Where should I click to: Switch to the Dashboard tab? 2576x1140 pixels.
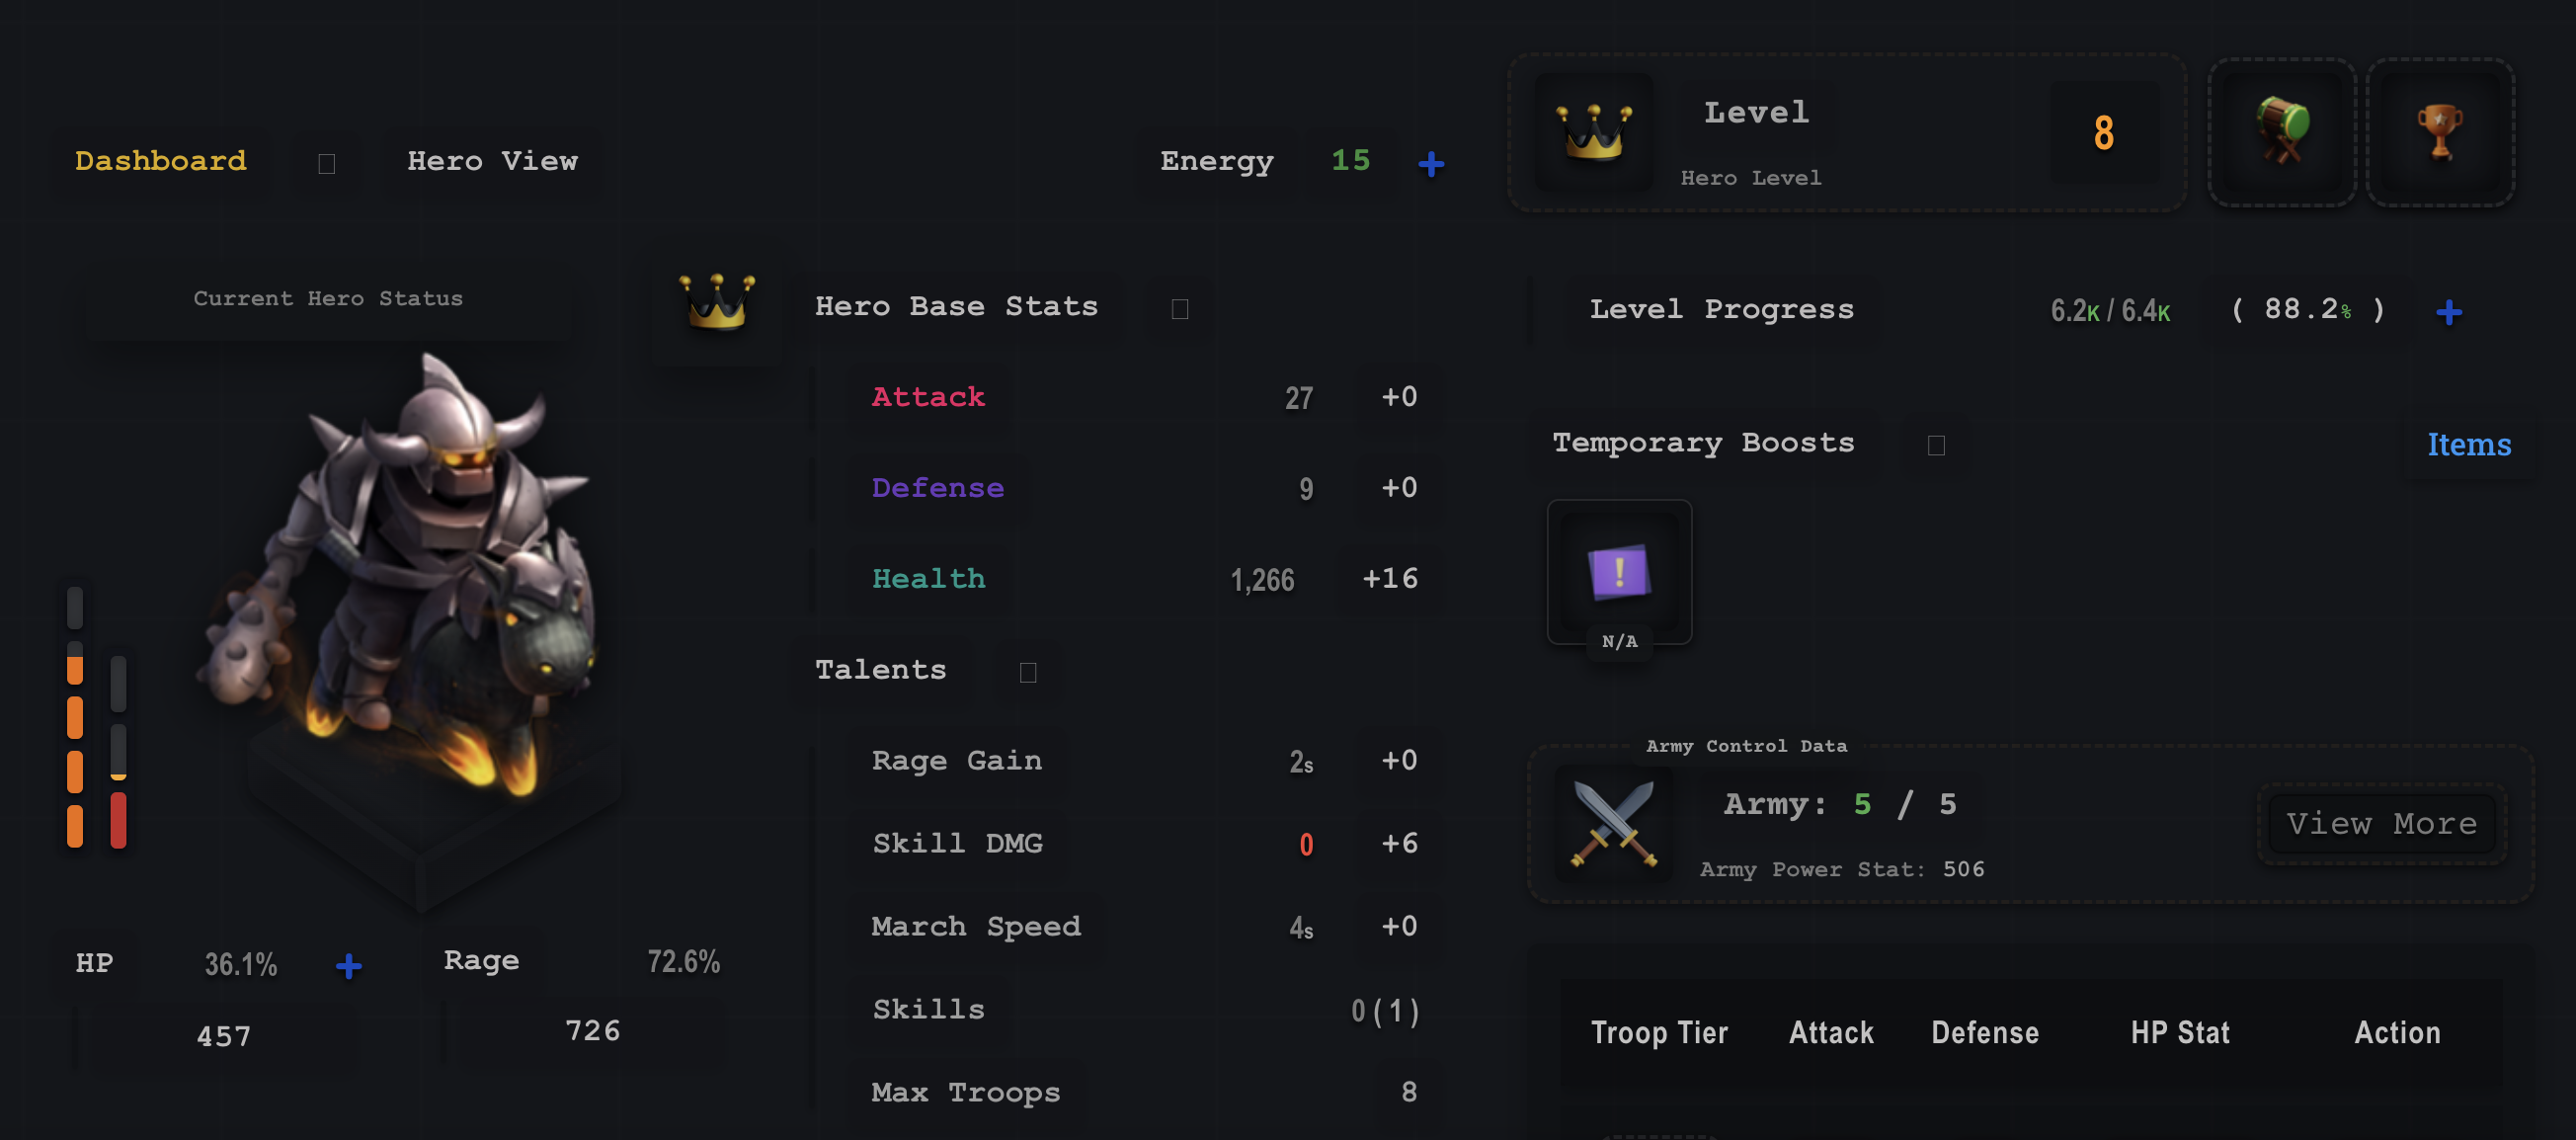161,161
